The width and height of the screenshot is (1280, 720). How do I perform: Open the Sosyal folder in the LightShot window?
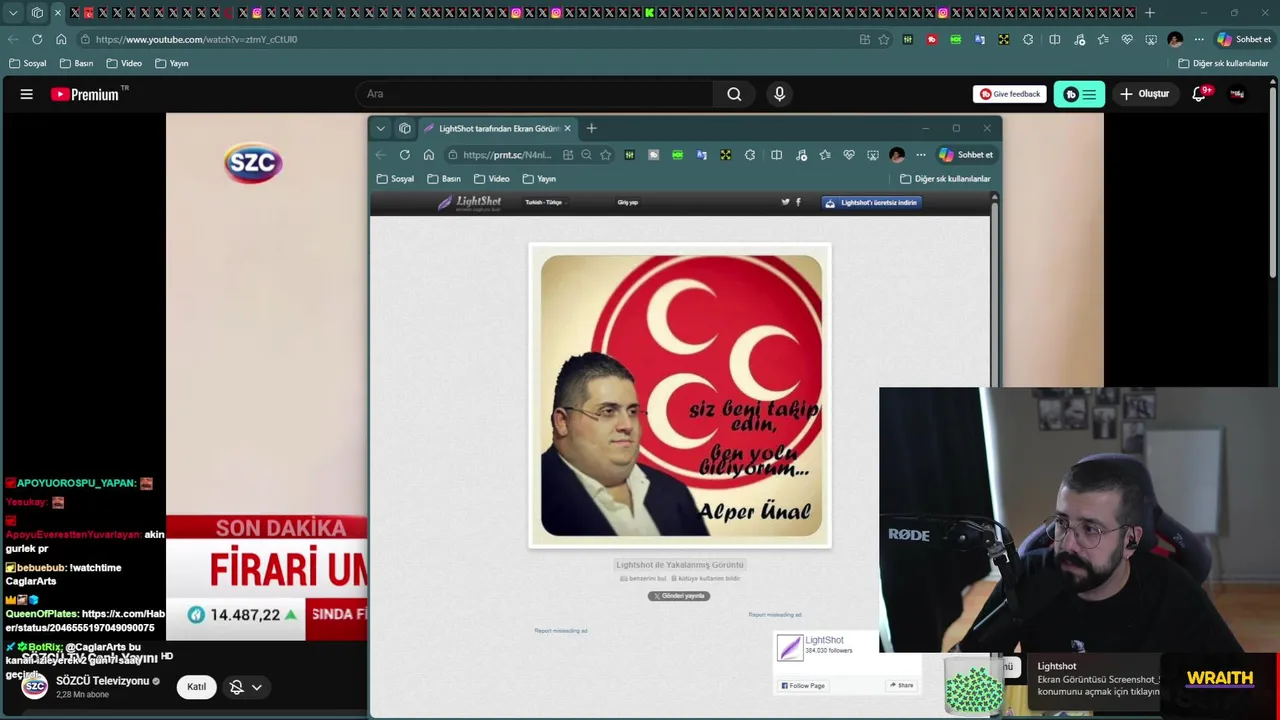[396, 179]
